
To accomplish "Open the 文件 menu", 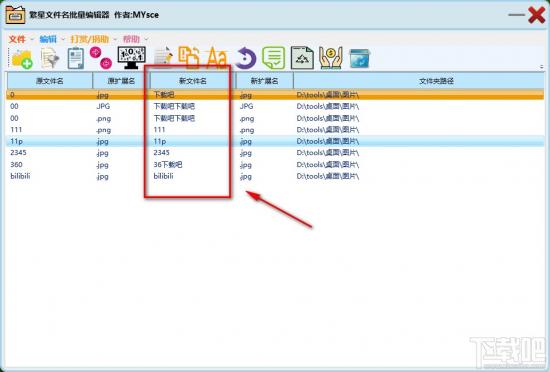I will coord(17,39).
